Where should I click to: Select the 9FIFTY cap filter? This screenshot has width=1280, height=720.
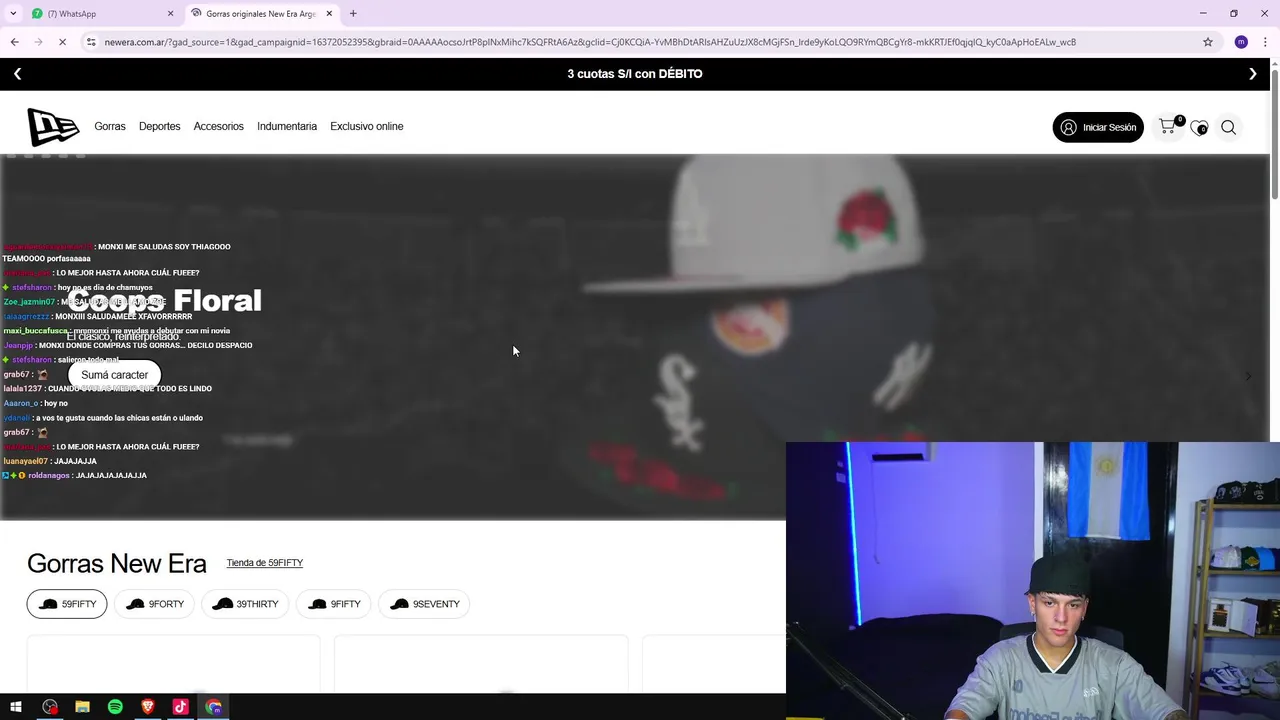[334, 604]
